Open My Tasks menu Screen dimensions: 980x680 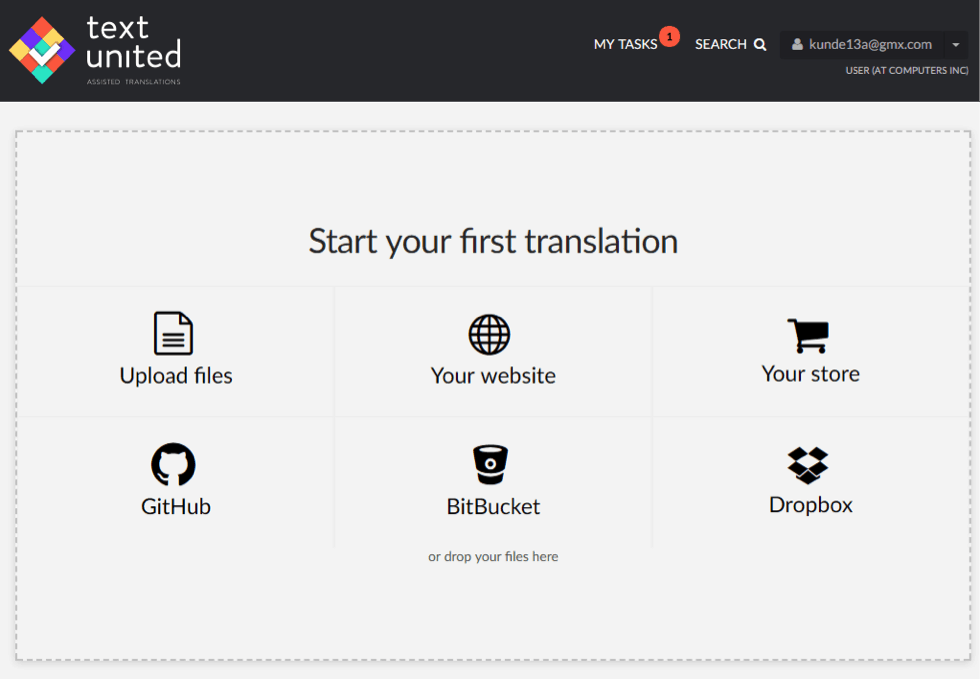pos(626,44)
